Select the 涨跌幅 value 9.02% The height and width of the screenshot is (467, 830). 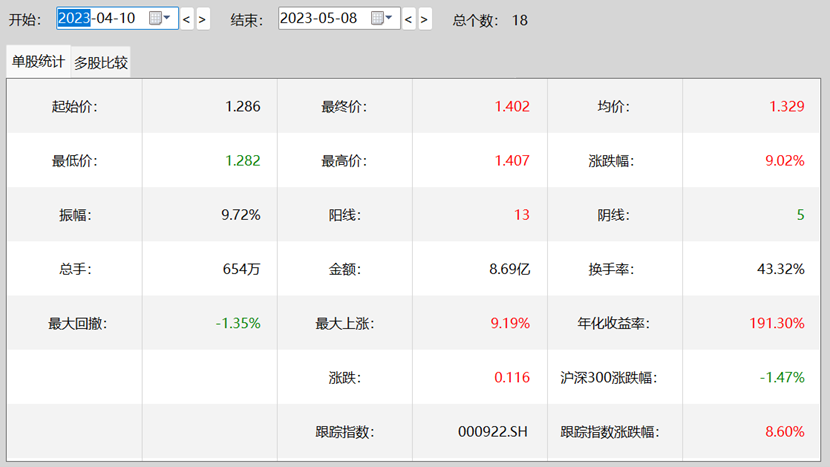coord(784,160)
